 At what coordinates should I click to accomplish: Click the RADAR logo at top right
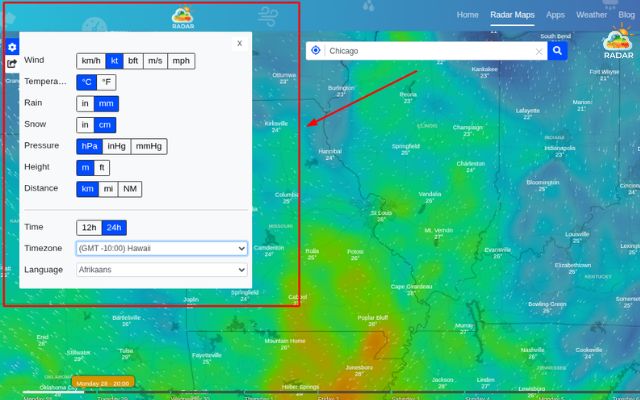pyautogui.click(x=618, y=42)
